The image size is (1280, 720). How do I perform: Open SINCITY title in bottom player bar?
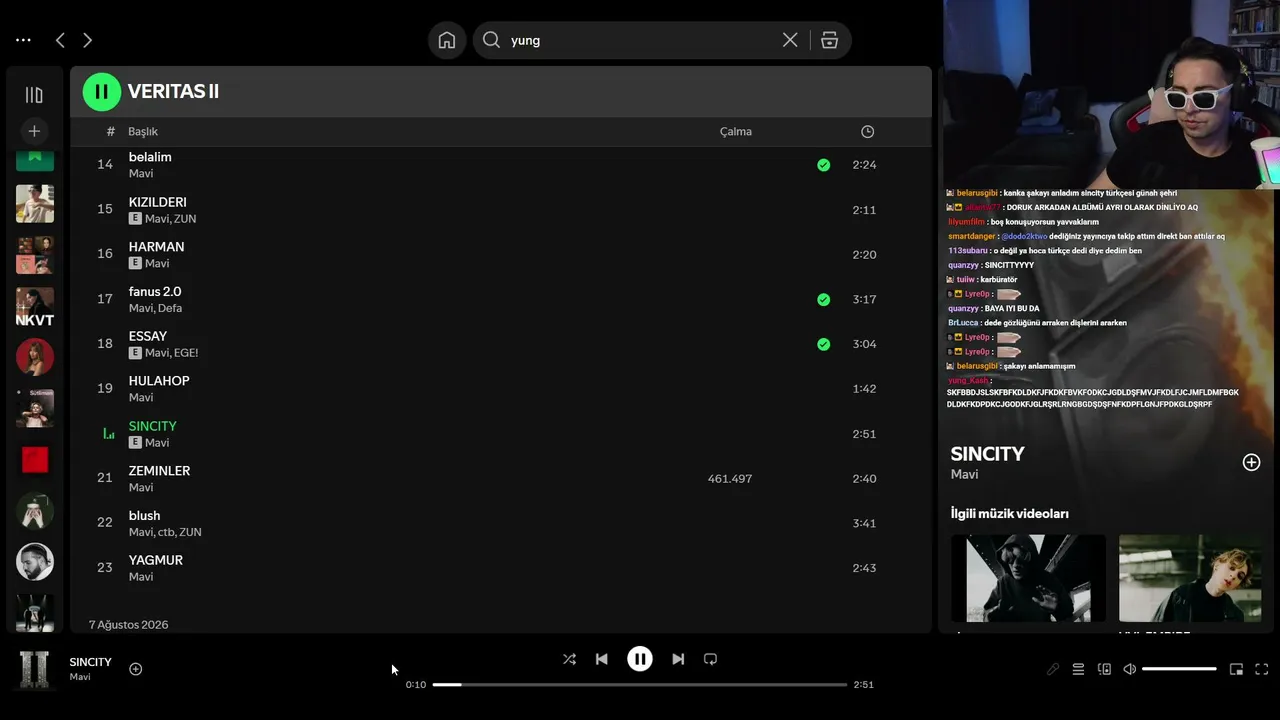[91, 662]
